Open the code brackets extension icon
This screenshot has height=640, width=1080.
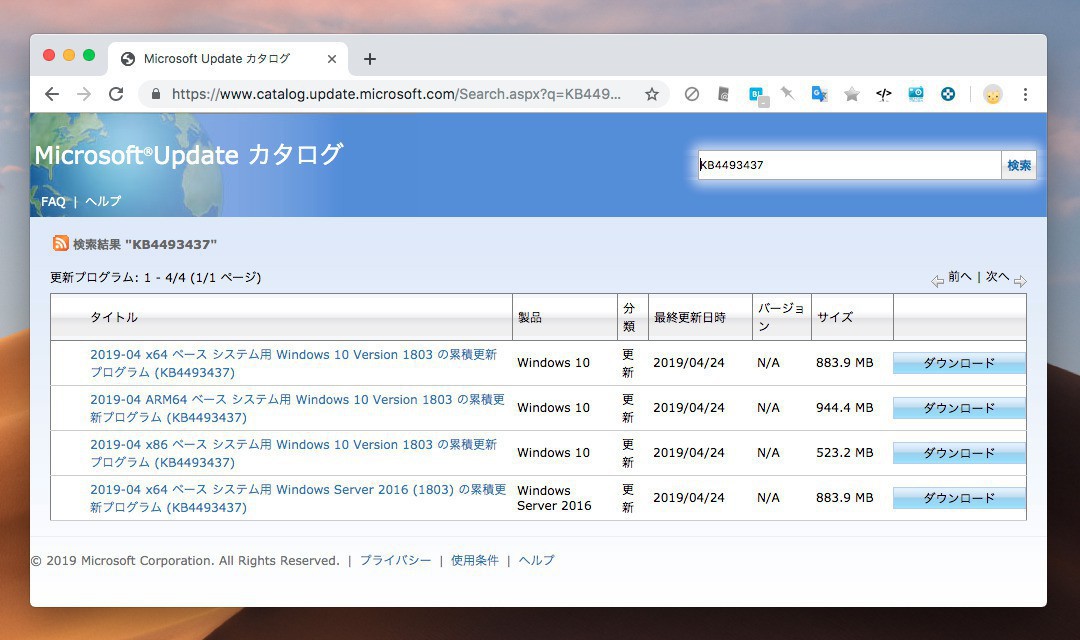(883, 94)
